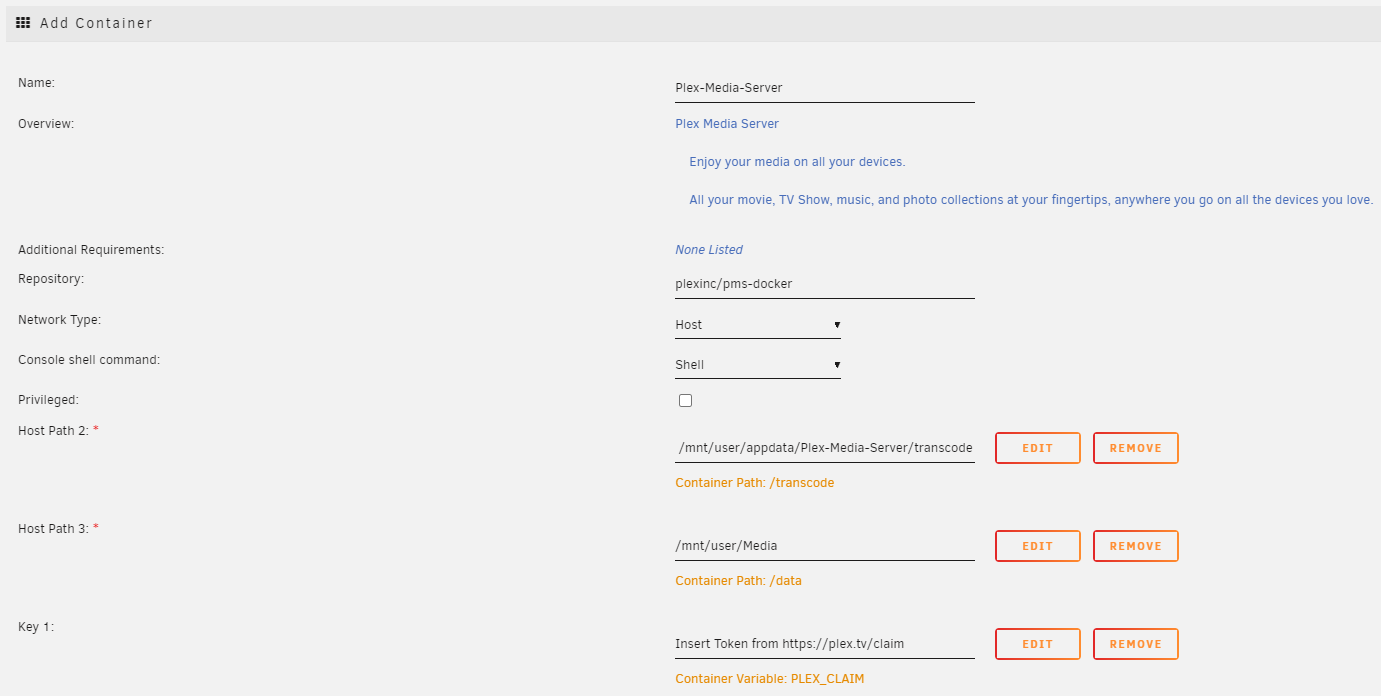Image resolution: width=1381 pixels, height=696 pixels.
Task: Click the All your movie, TV Show description line
Action: (1031, 200)
